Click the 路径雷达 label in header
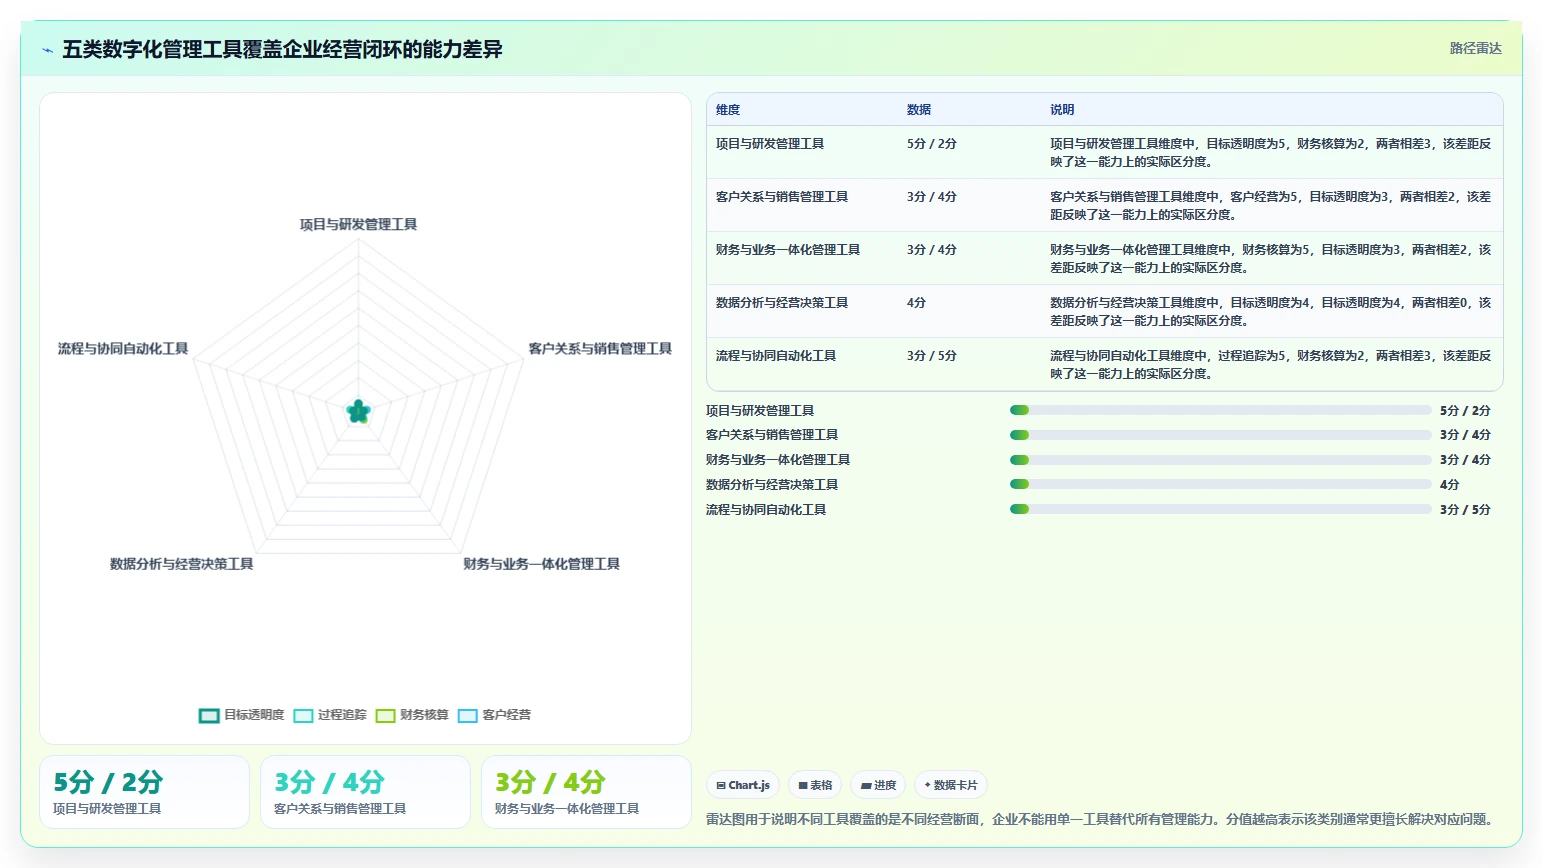The image size is (1543, 868). point(1476,48)
